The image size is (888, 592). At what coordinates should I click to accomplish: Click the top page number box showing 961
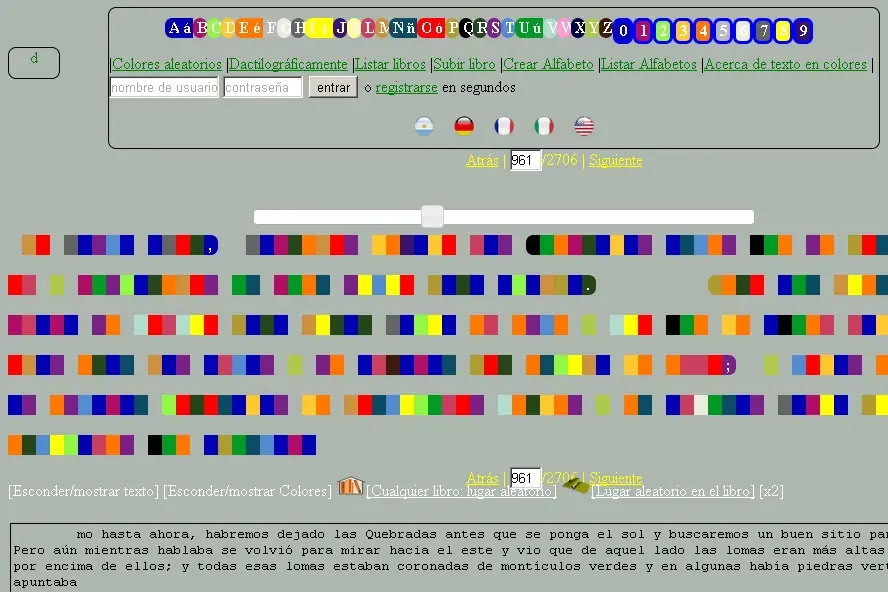(x=525, y=160)
